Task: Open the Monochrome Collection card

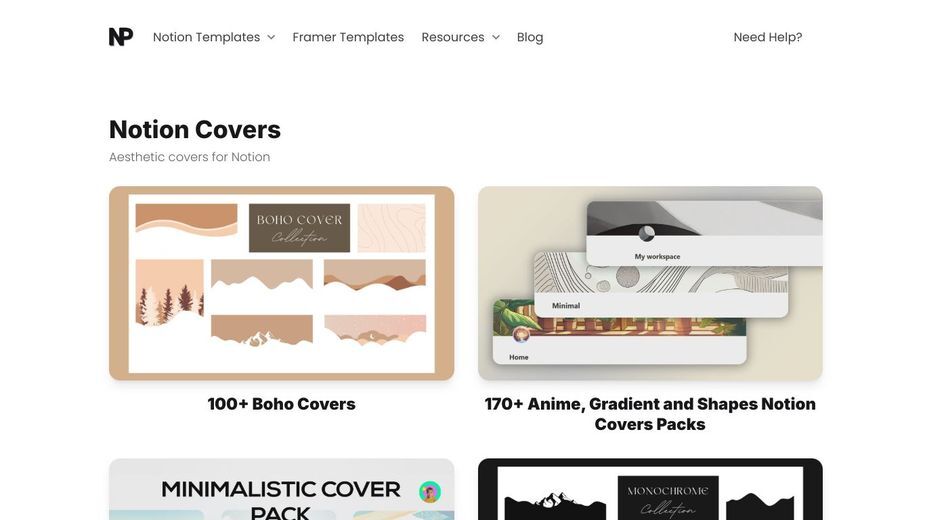Action: 650,489
